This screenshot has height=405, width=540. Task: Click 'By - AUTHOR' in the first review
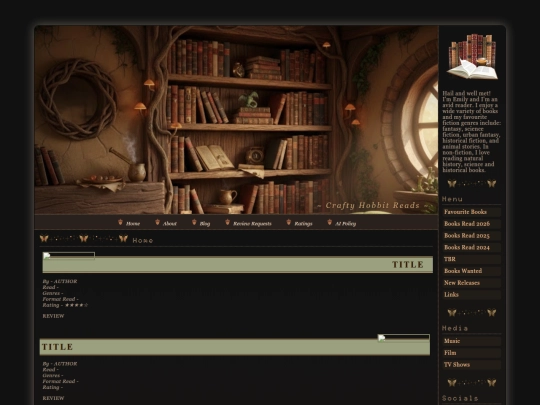[x=60, y=281]
